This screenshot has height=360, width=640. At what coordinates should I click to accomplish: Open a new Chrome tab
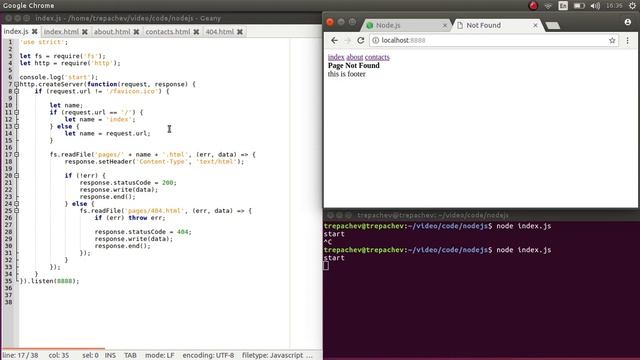(553, 25)
